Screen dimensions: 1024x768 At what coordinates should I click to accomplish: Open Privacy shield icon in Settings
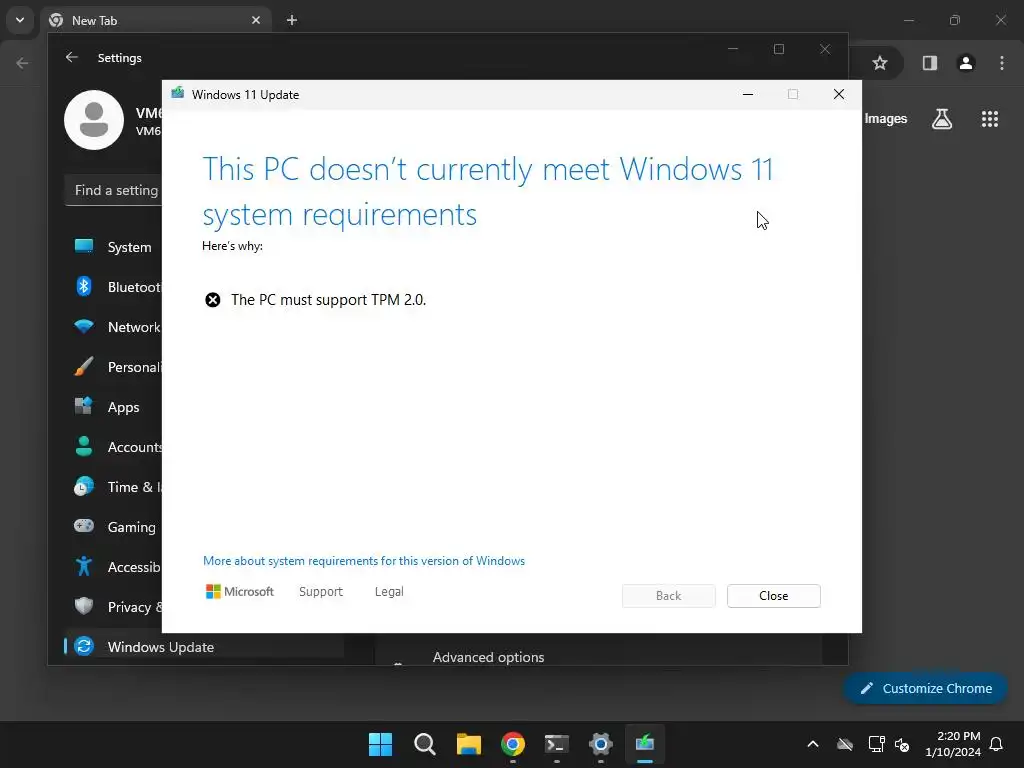84,606
